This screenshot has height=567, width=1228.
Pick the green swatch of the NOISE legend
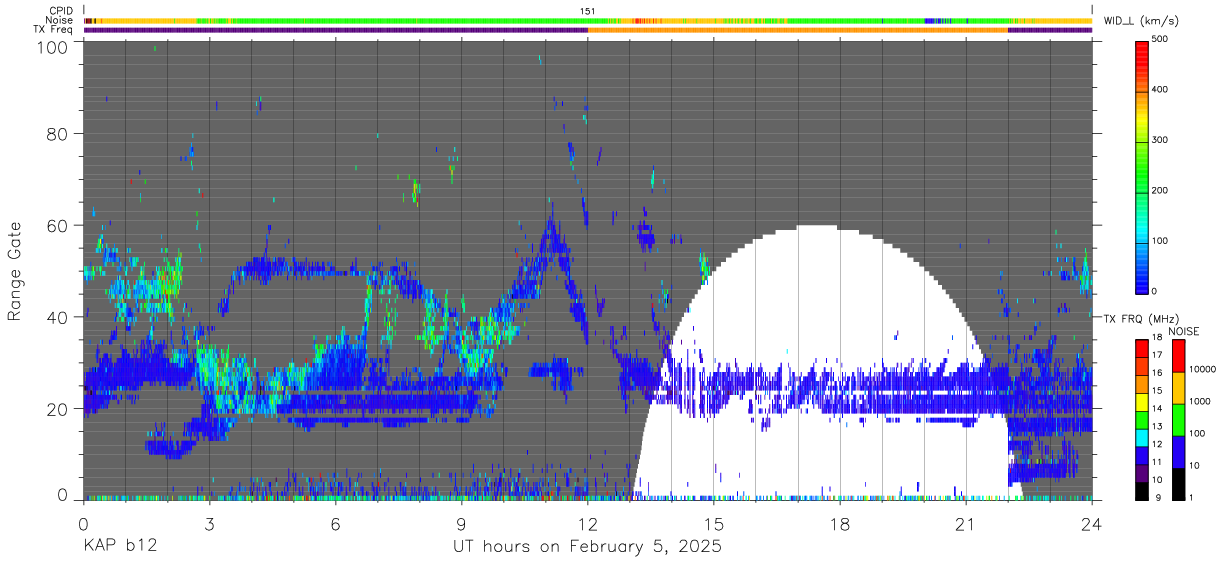1179,419
